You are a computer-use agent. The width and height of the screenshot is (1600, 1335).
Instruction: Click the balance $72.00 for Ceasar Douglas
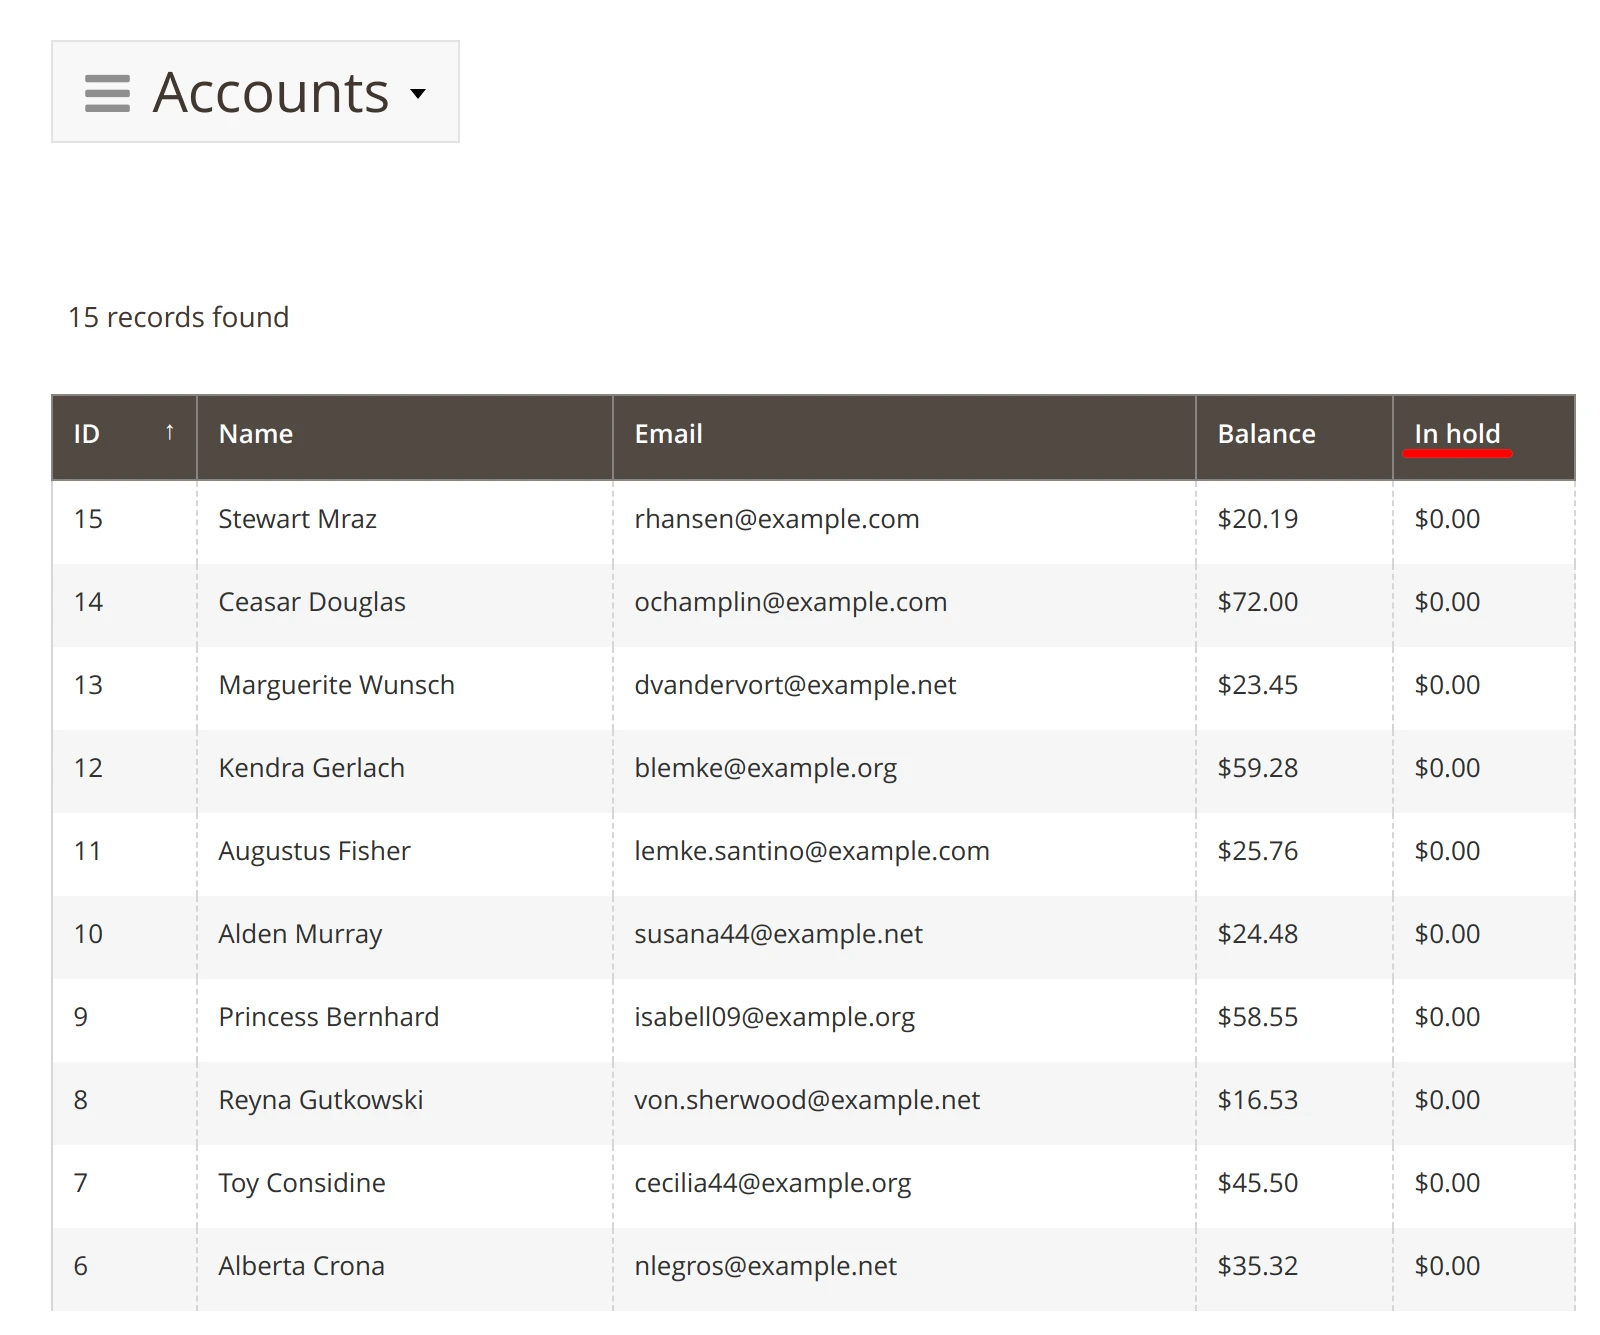point(1257,601)
